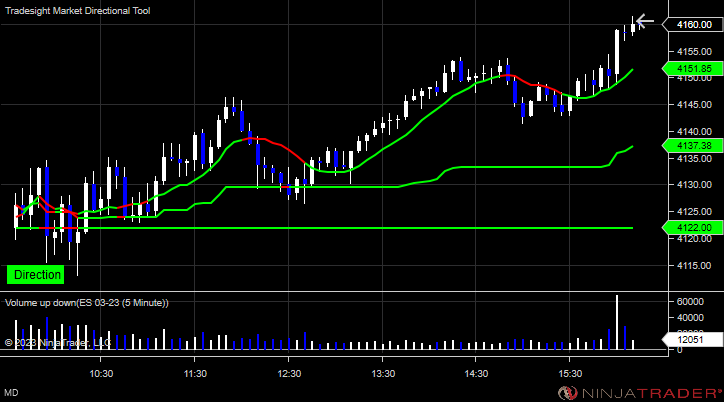This screenshot has height=402, width=724.
Task: Click the 4160.00 current price marker
Action: pos(693,24)
